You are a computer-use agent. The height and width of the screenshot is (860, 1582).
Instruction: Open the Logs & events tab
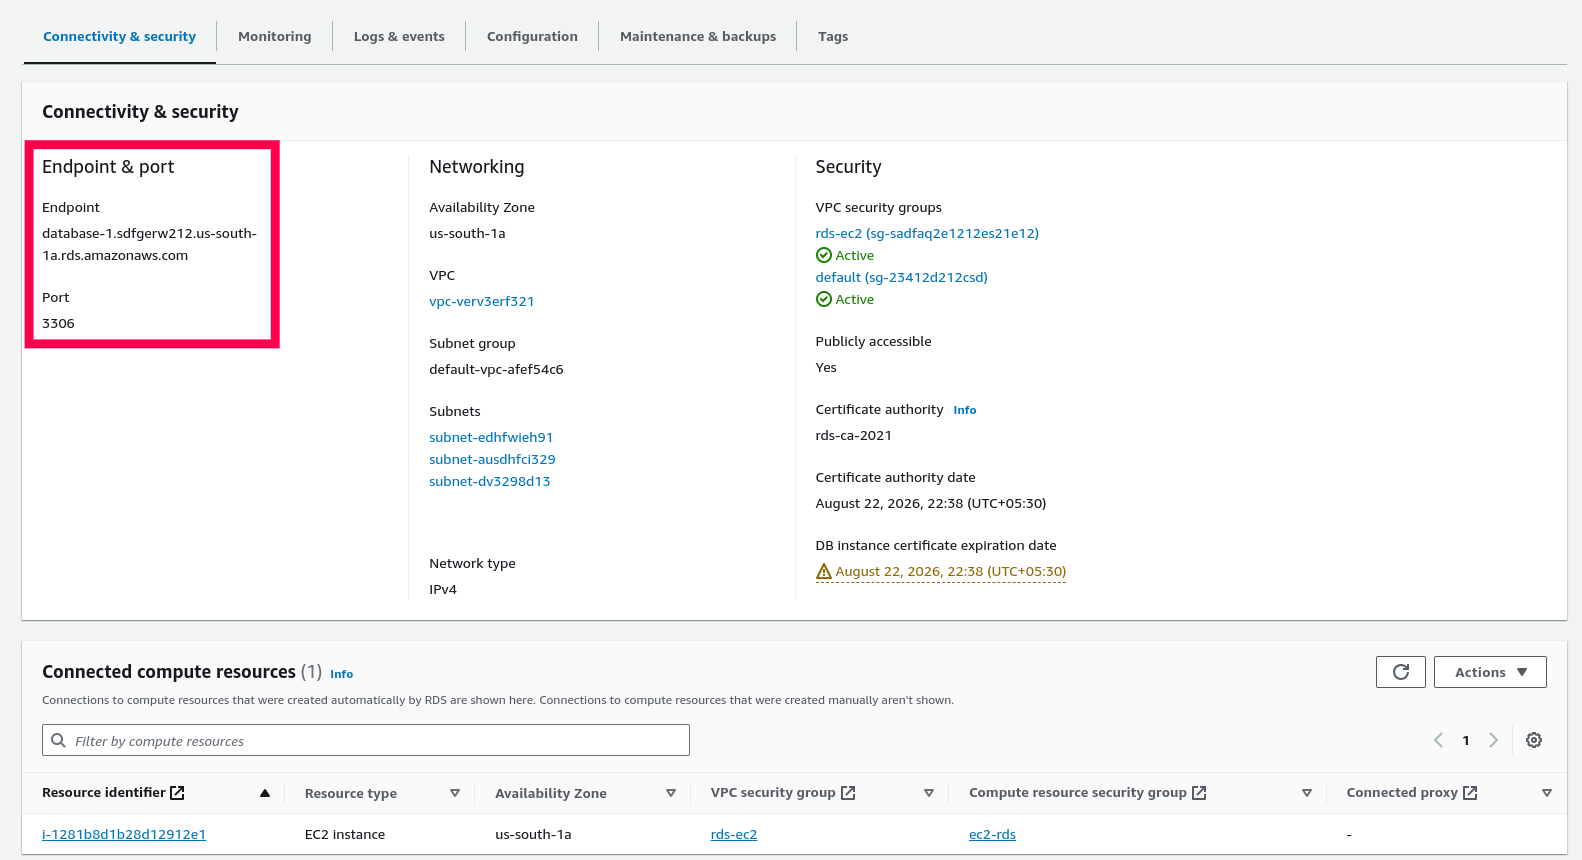[399, 36]
